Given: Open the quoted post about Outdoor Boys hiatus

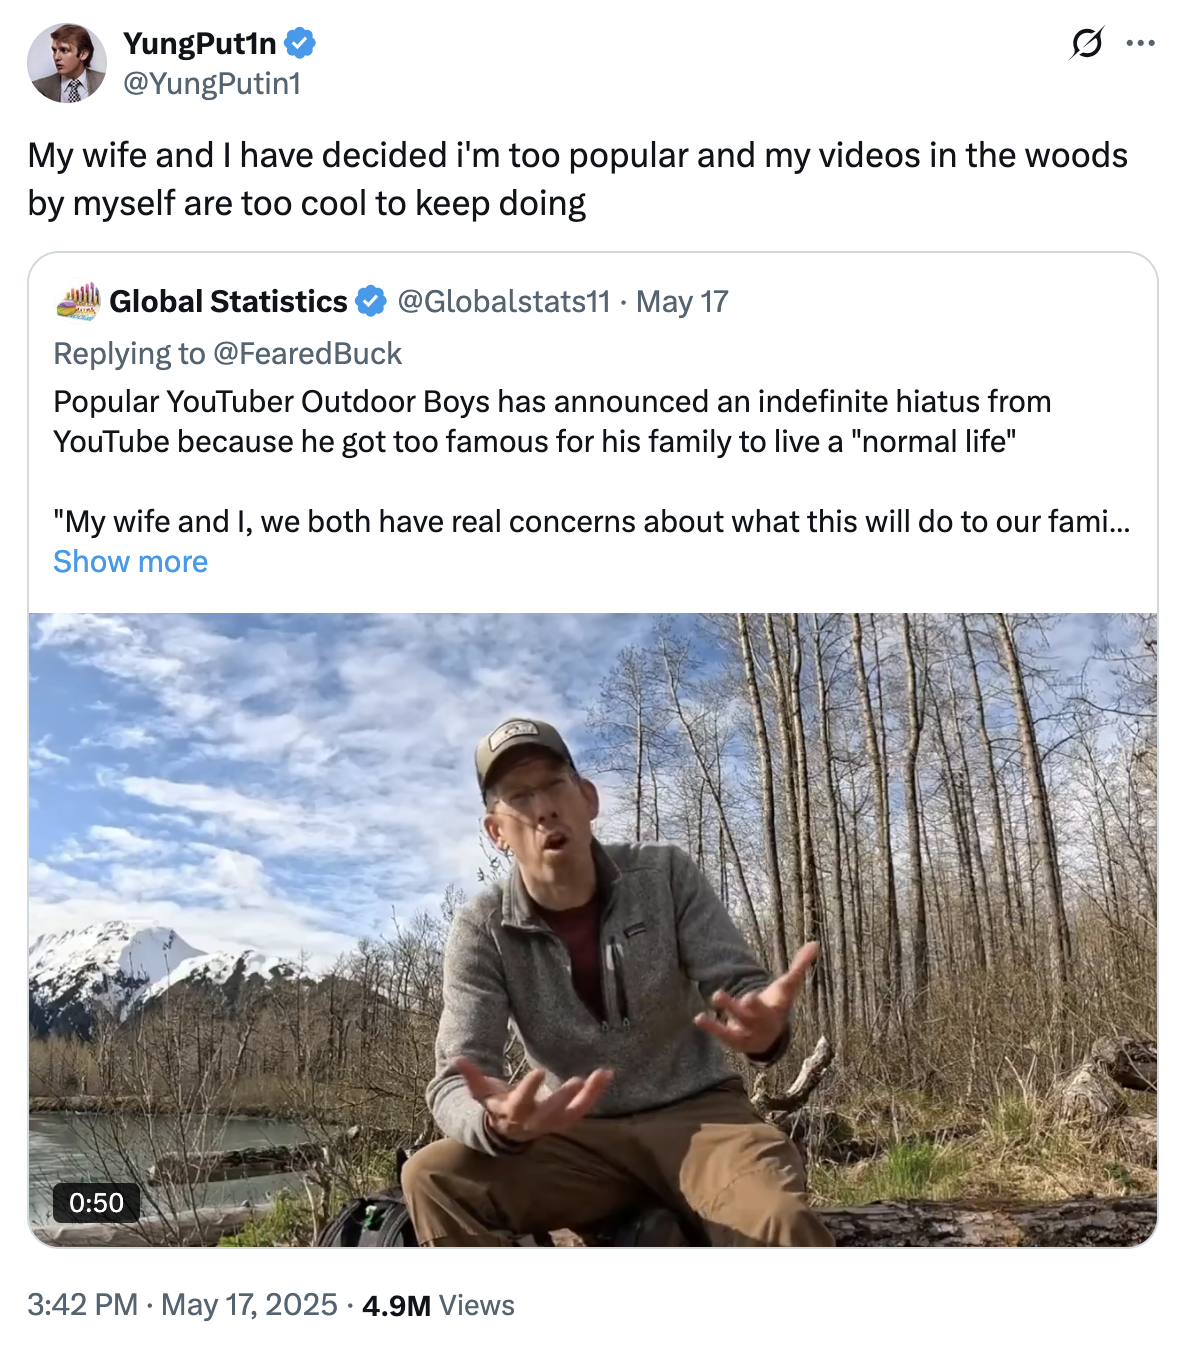Looking at the screenshot, I should [552, 421].
